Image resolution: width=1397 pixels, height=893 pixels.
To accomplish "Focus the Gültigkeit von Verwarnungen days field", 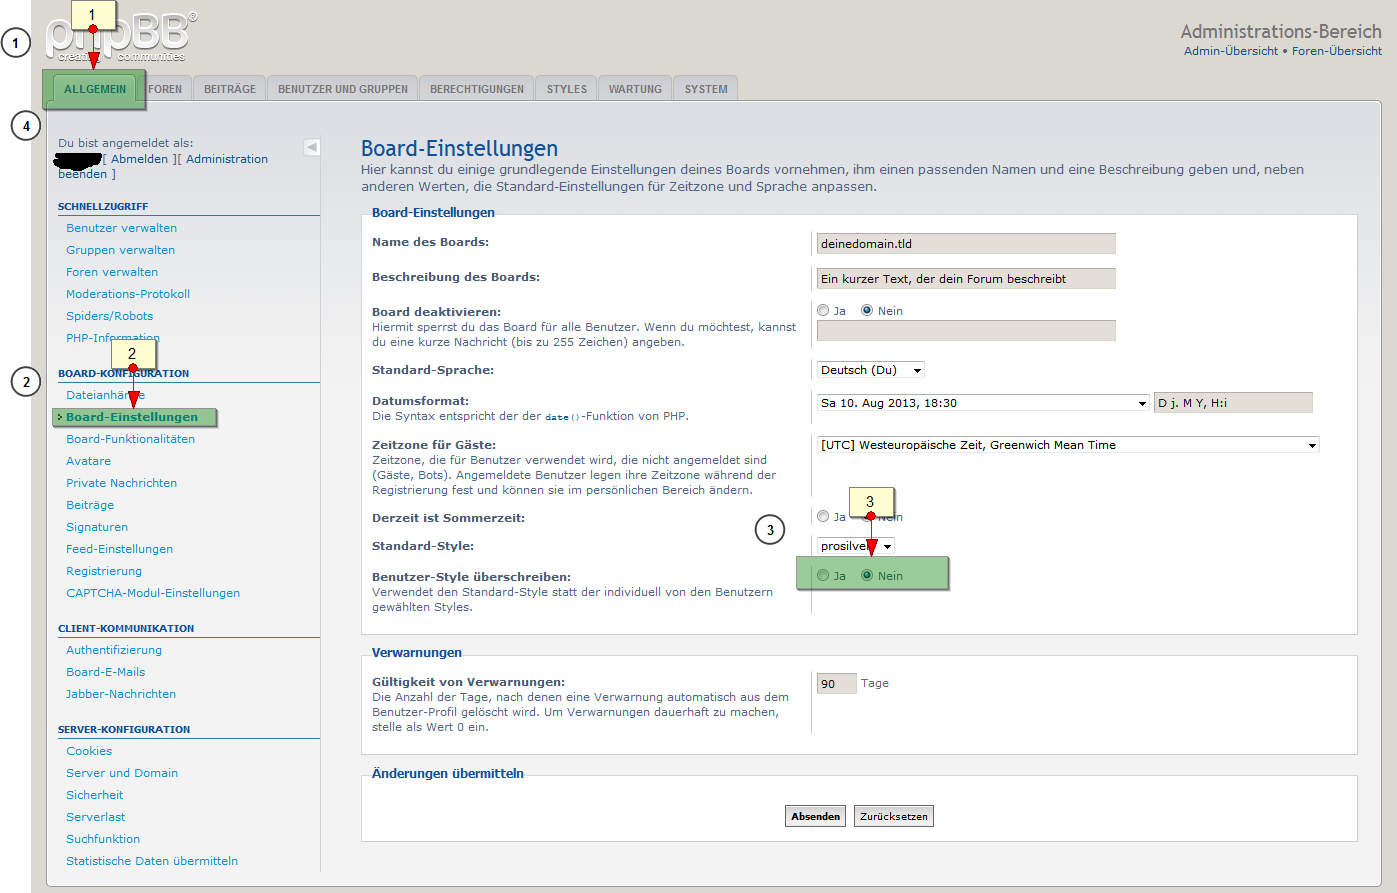I will [836, 684].
